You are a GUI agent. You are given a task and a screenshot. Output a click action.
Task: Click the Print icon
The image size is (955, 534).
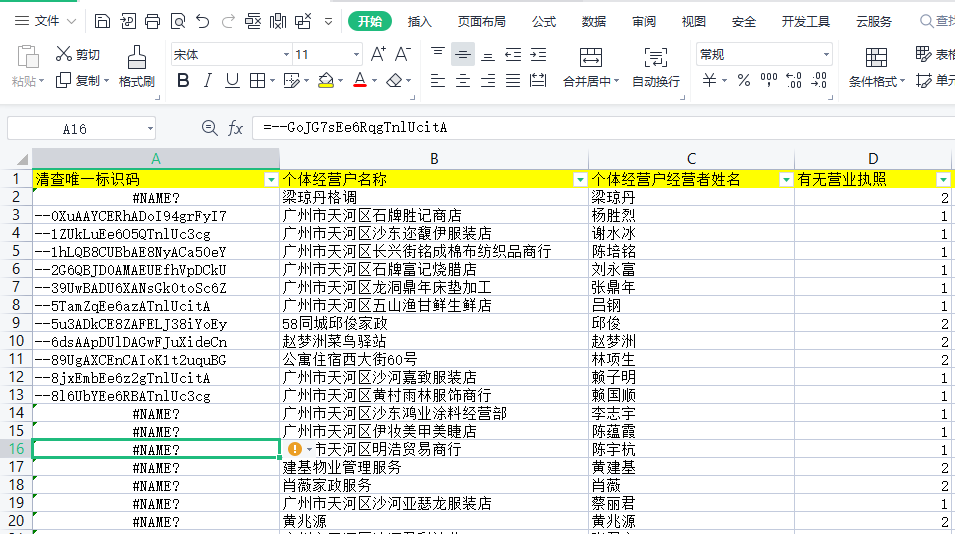tap(152, 22)
